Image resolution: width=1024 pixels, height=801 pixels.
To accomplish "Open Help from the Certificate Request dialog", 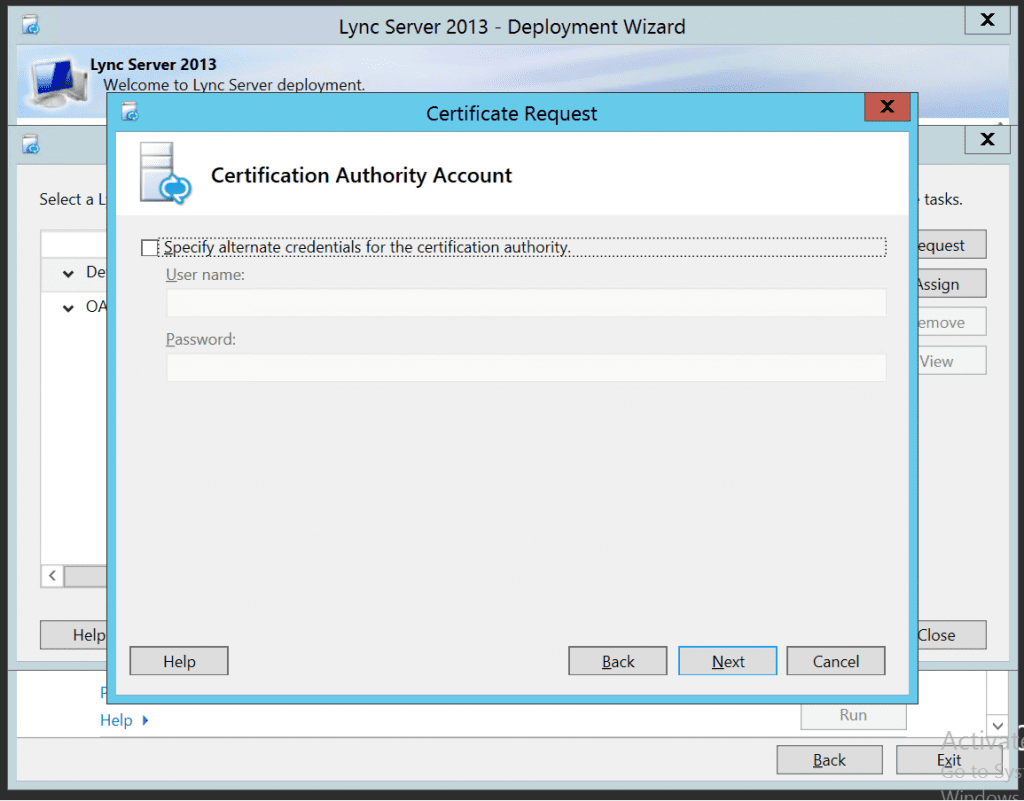I will pos(178,661).
